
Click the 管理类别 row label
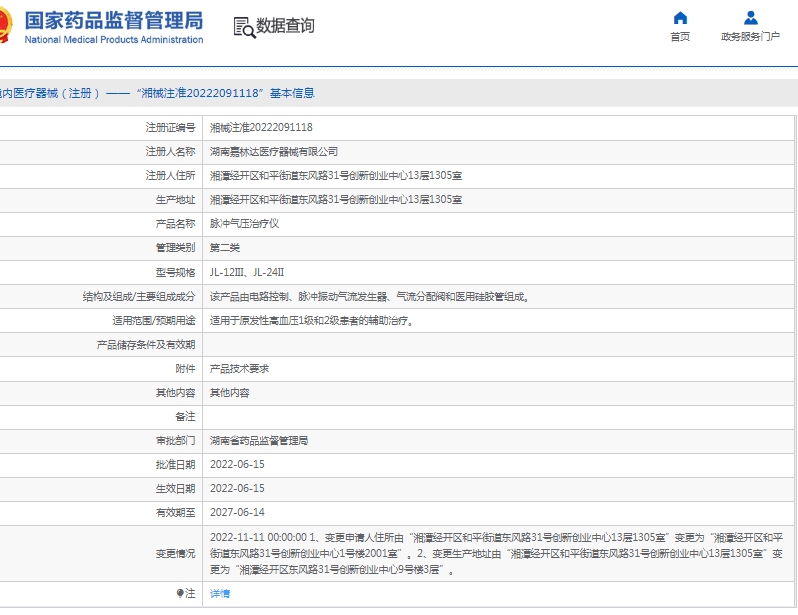click(176, 248)
